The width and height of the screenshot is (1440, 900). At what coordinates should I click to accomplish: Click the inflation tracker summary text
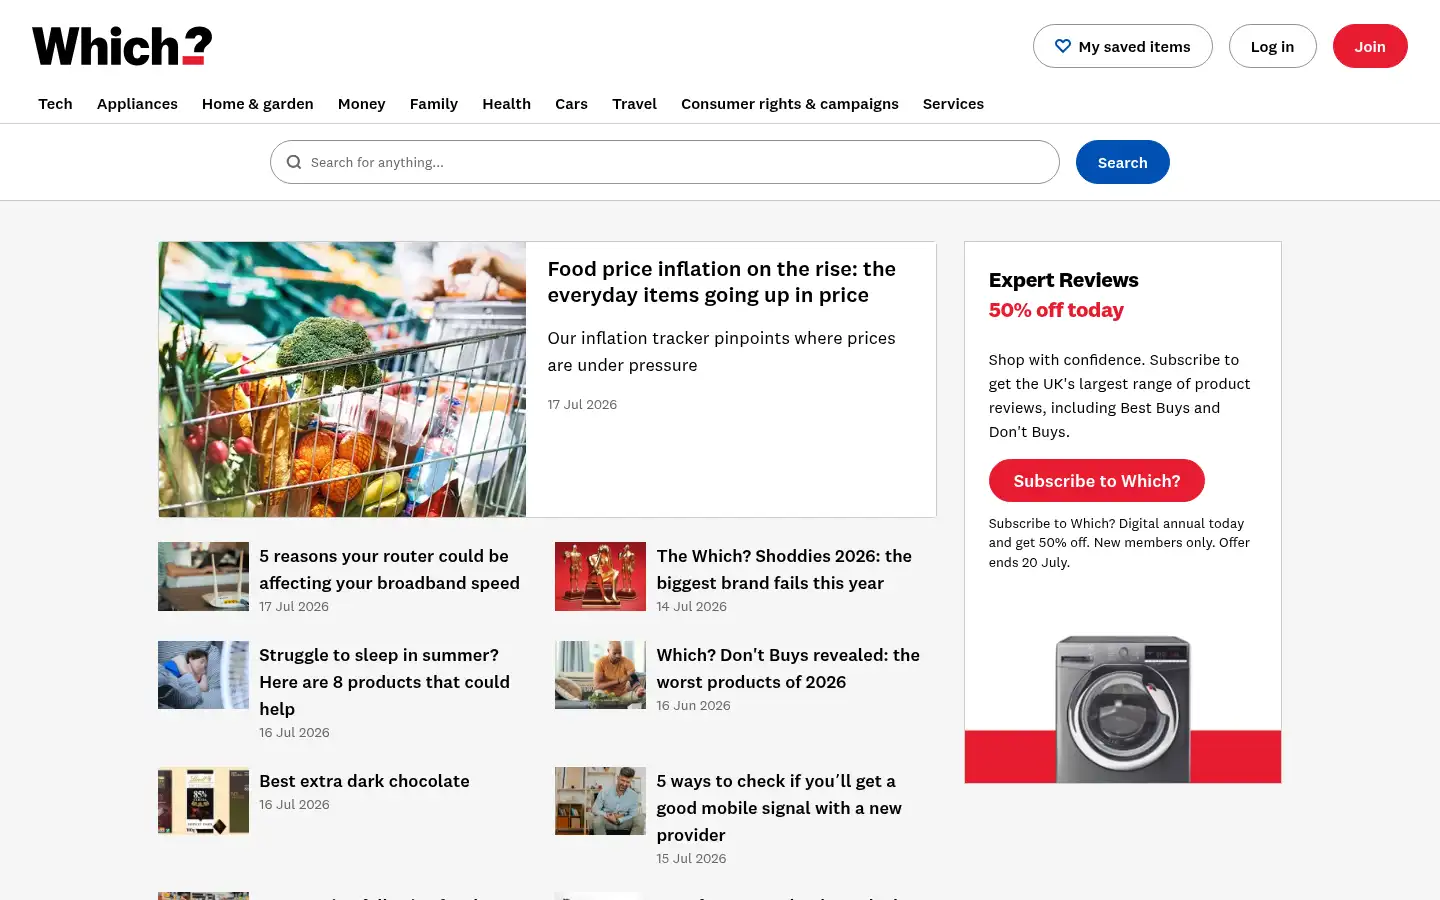tap(721, 352)
